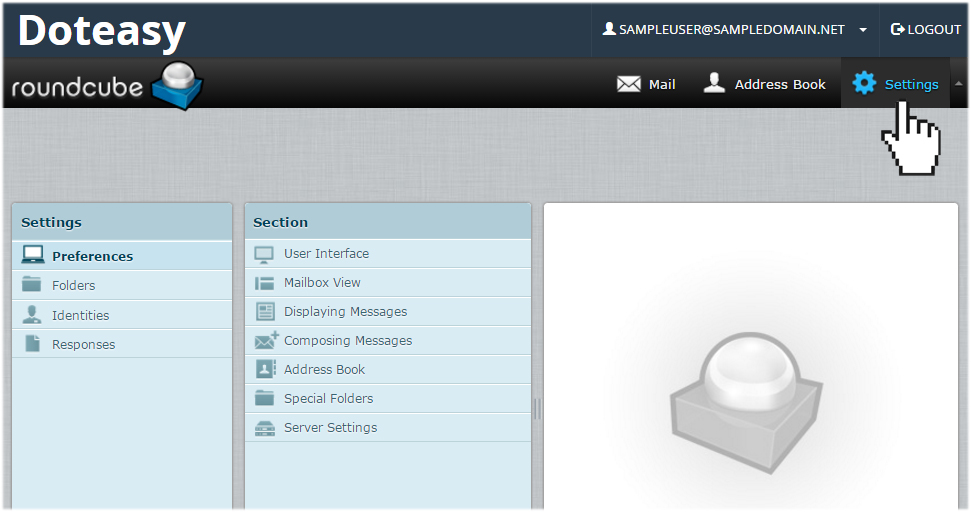Select Identities in the Settings list
Image resolution: width=971 pixels, height=512 pixels.
122,315
